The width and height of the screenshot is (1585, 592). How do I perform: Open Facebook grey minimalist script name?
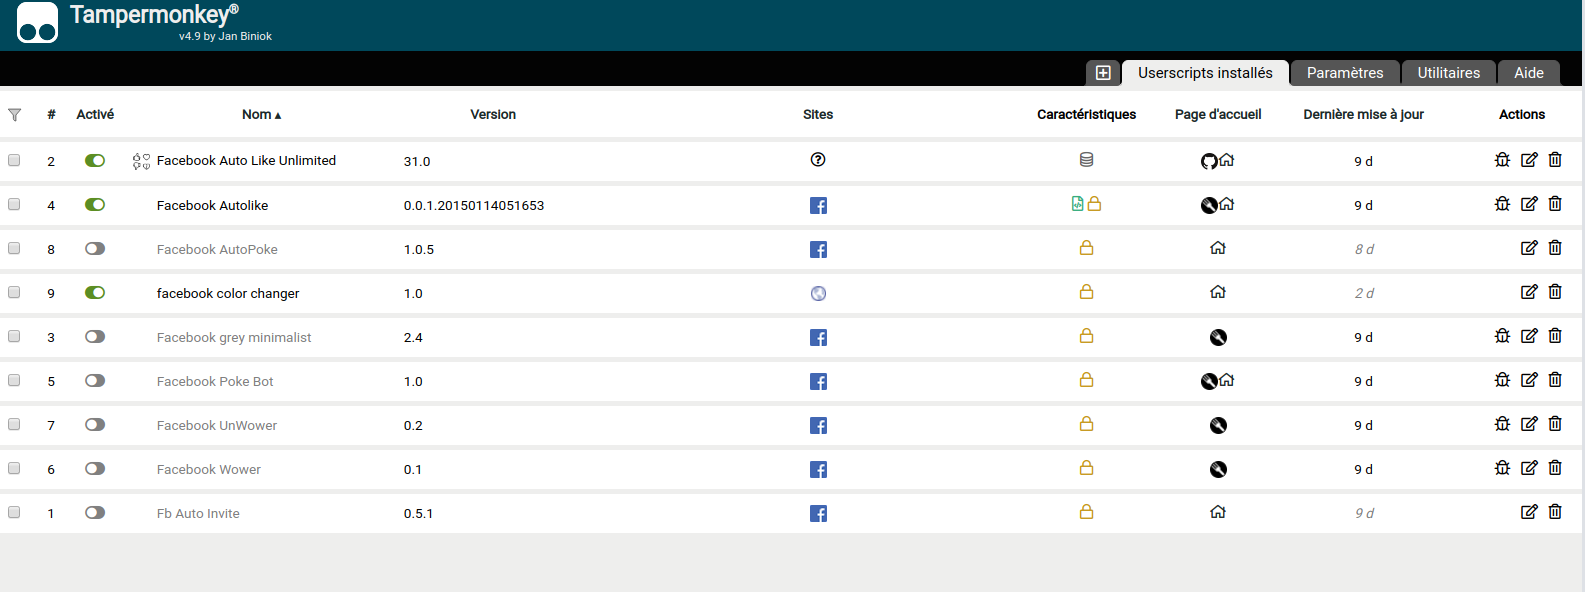[234, 338]
